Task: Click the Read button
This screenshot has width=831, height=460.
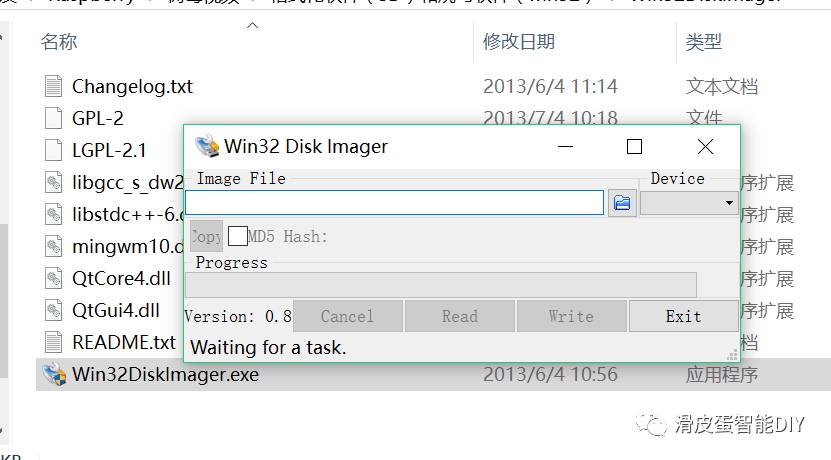Action: [x=459, y=316]
